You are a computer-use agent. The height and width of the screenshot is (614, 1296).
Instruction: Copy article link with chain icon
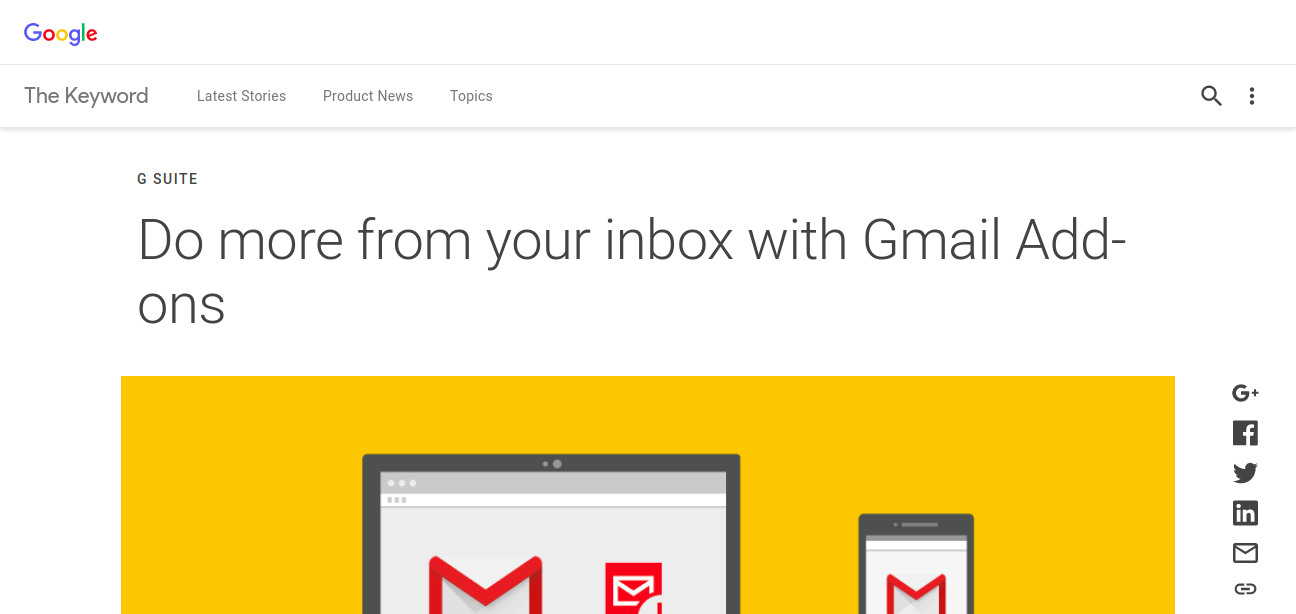[x=1245, y=589]
